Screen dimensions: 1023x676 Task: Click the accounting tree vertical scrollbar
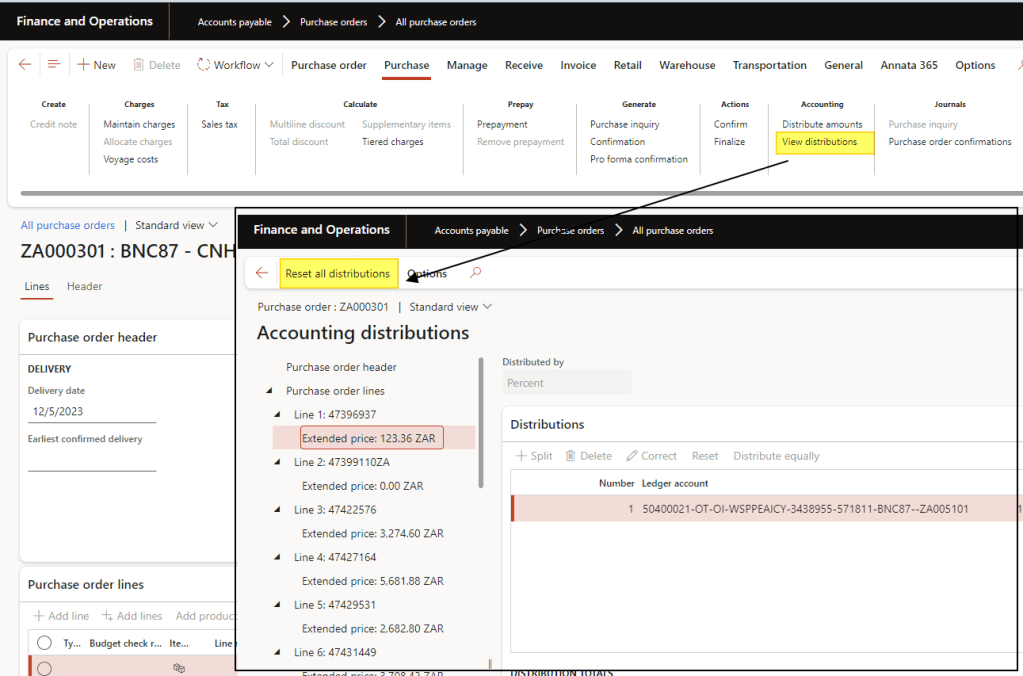pos(481,423)
